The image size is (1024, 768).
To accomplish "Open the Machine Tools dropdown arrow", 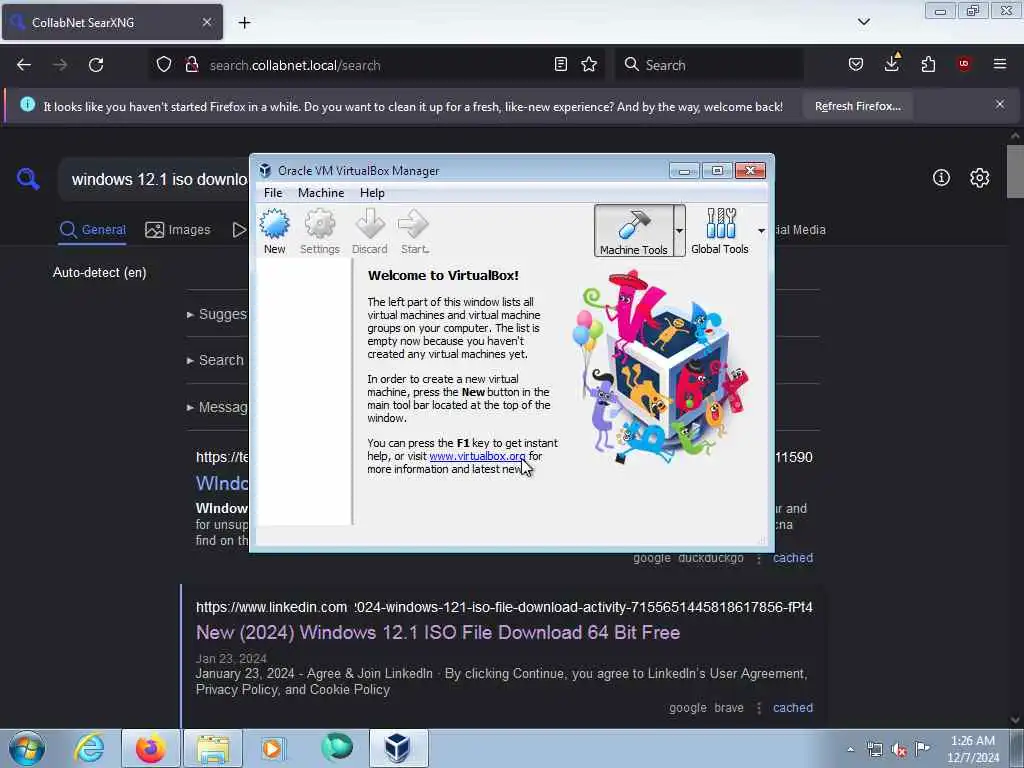I will click(x=679, y=231).
